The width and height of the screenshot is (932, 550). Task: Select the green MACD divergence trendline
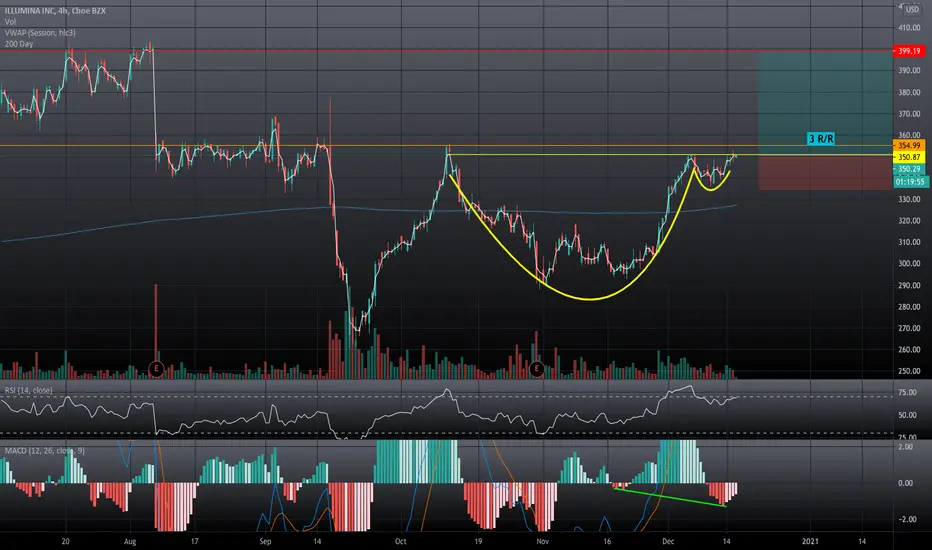(x=670, y=497)
